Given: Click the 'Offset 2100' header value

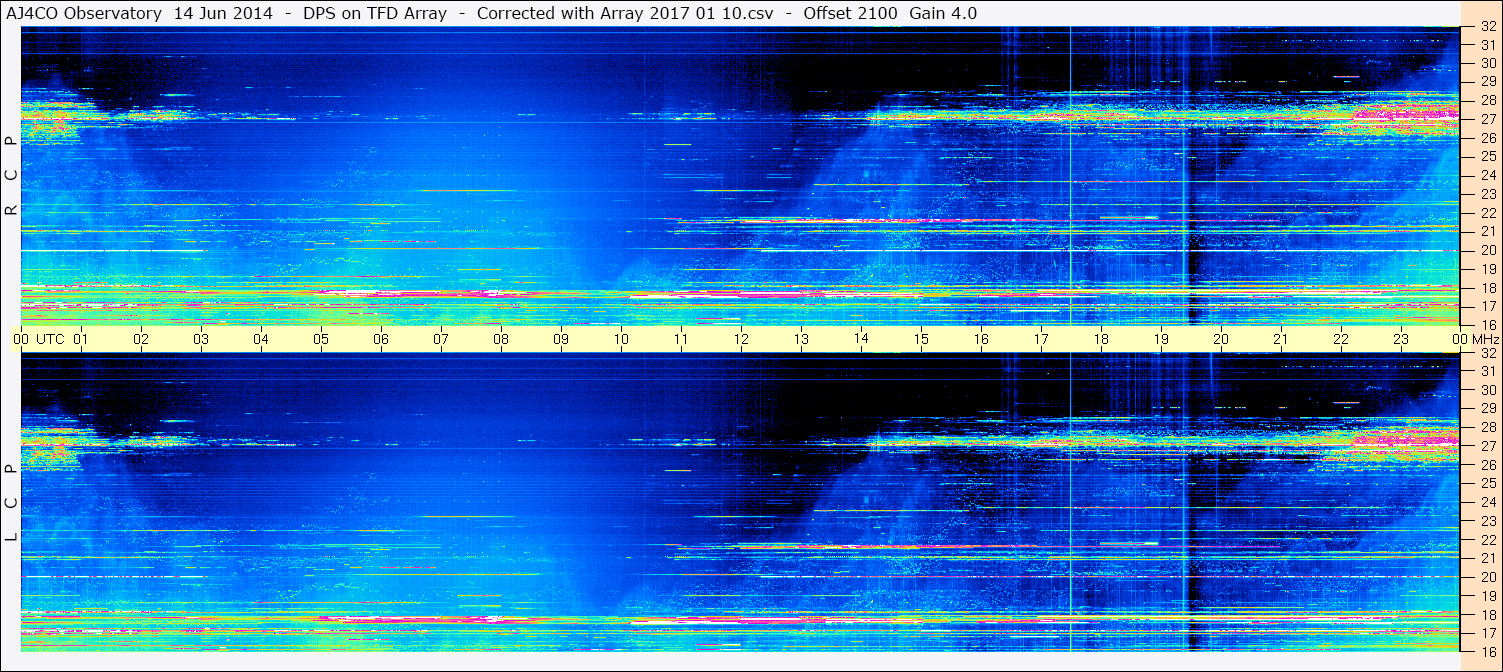Looking at the screenshot, I should point(850,14).
